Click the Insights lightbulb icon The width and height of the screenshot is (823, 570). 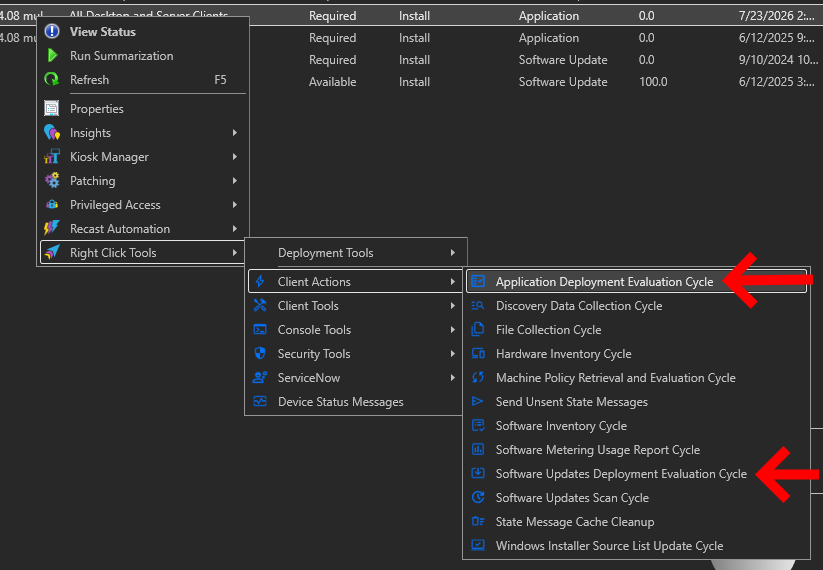(52, 133)
